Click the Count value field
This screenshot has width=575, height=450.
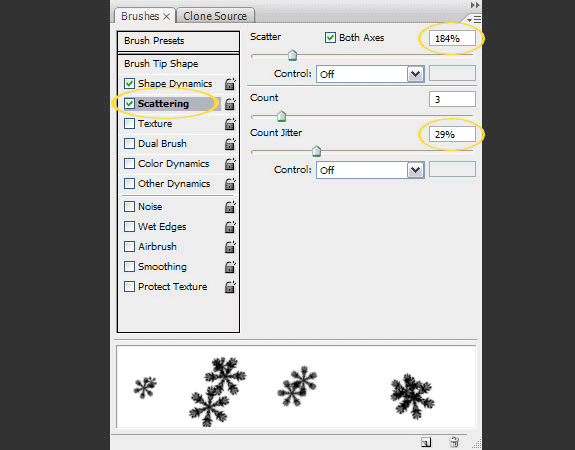click(452, 99)
